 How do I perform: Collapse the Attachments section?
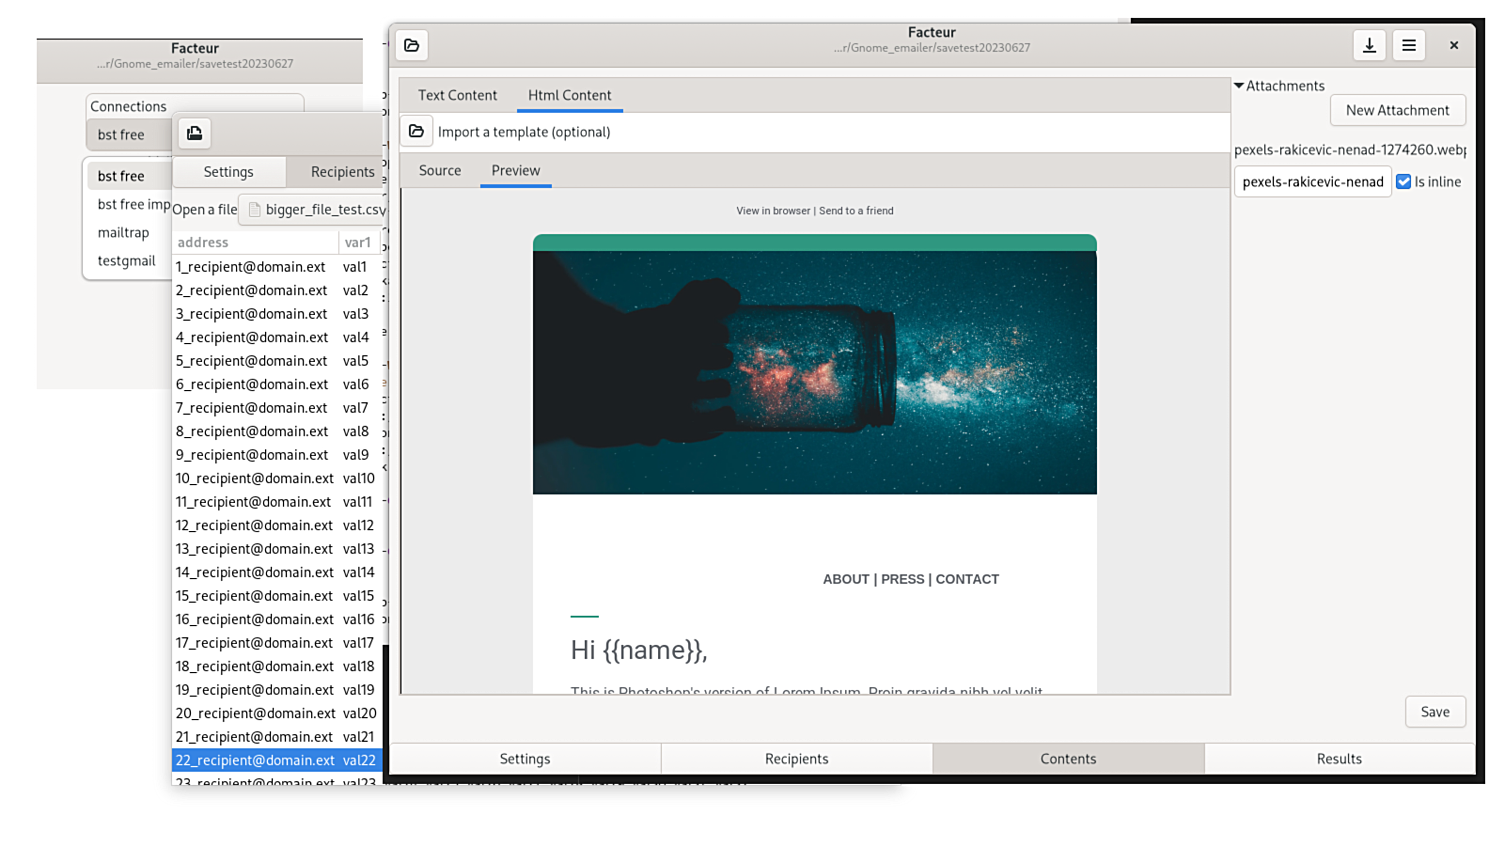tap(1237, 85)
